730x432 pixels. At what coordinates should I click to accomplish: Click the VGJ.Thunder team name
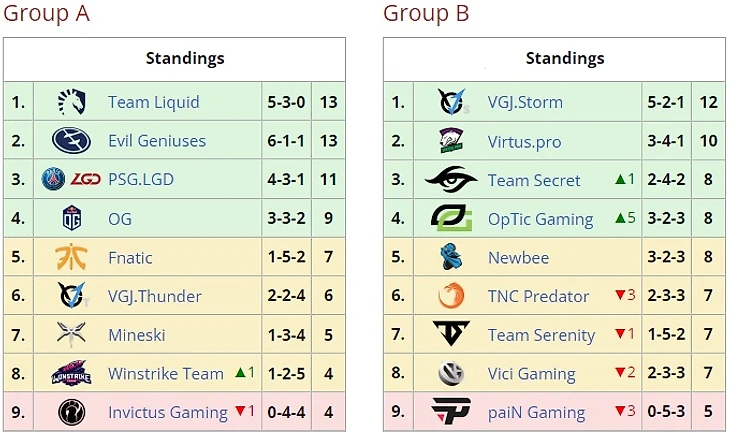point(155,296)
